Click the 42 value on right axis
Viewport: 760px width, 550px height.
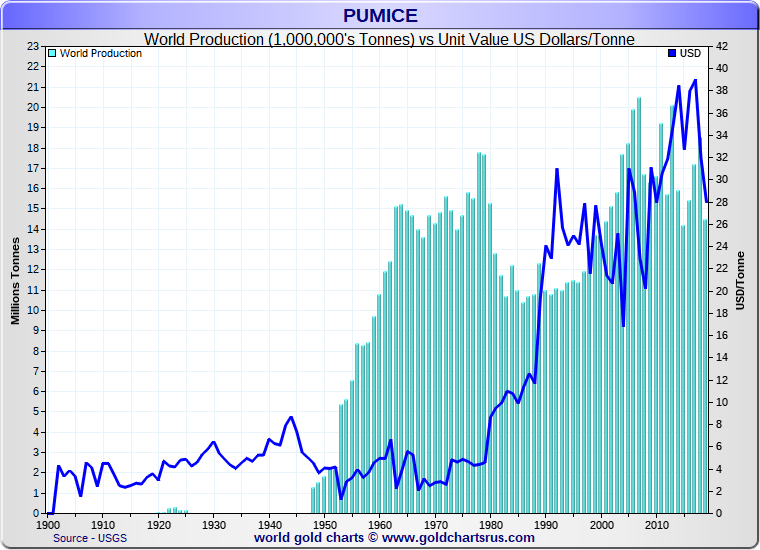click(x=722, y=47)
